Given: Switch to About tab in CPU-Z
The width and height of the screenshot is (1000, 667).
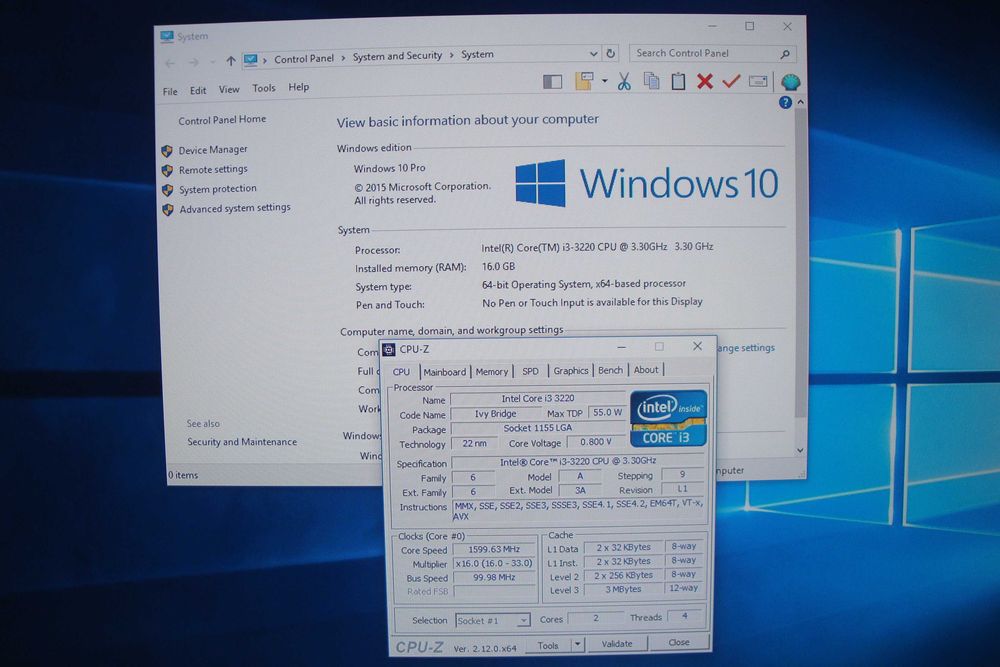Looking at the screenshot, I should coord(646,369).
